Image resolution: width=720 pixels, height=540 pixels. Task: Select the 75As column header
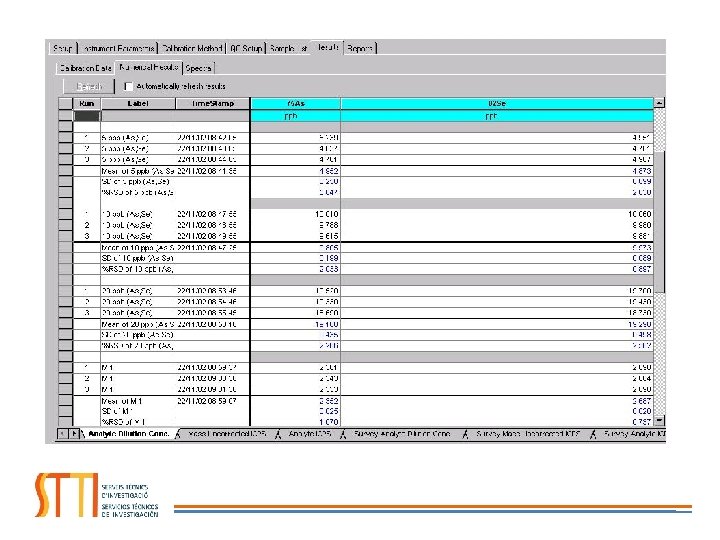pyautogui.click(x=296, y=104)
